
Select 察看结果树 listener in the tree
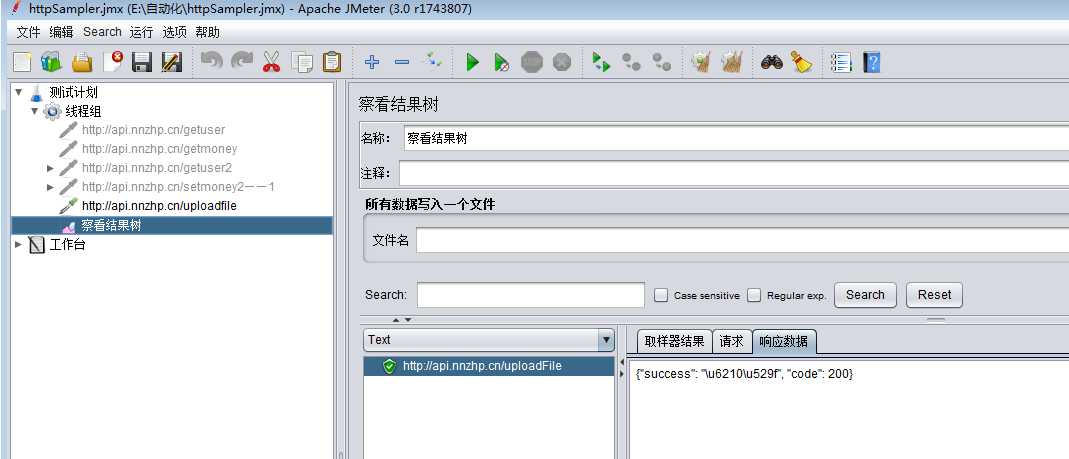tap(111, 226)
